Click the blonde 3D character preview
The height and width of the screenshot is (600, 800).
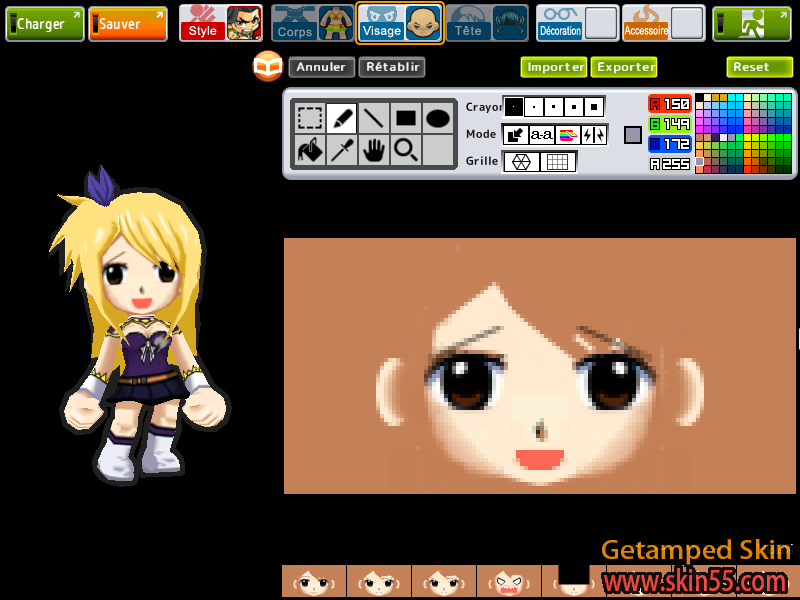tap(138, 327)
